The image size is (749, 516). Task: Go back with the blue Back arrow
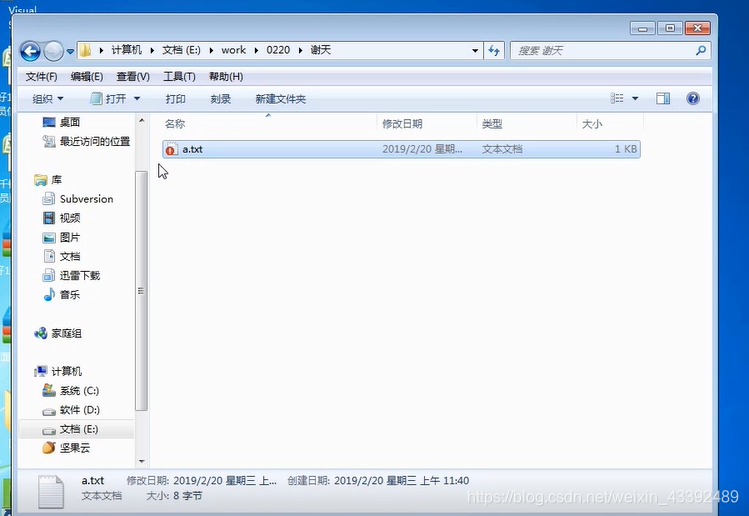(30, 51)
